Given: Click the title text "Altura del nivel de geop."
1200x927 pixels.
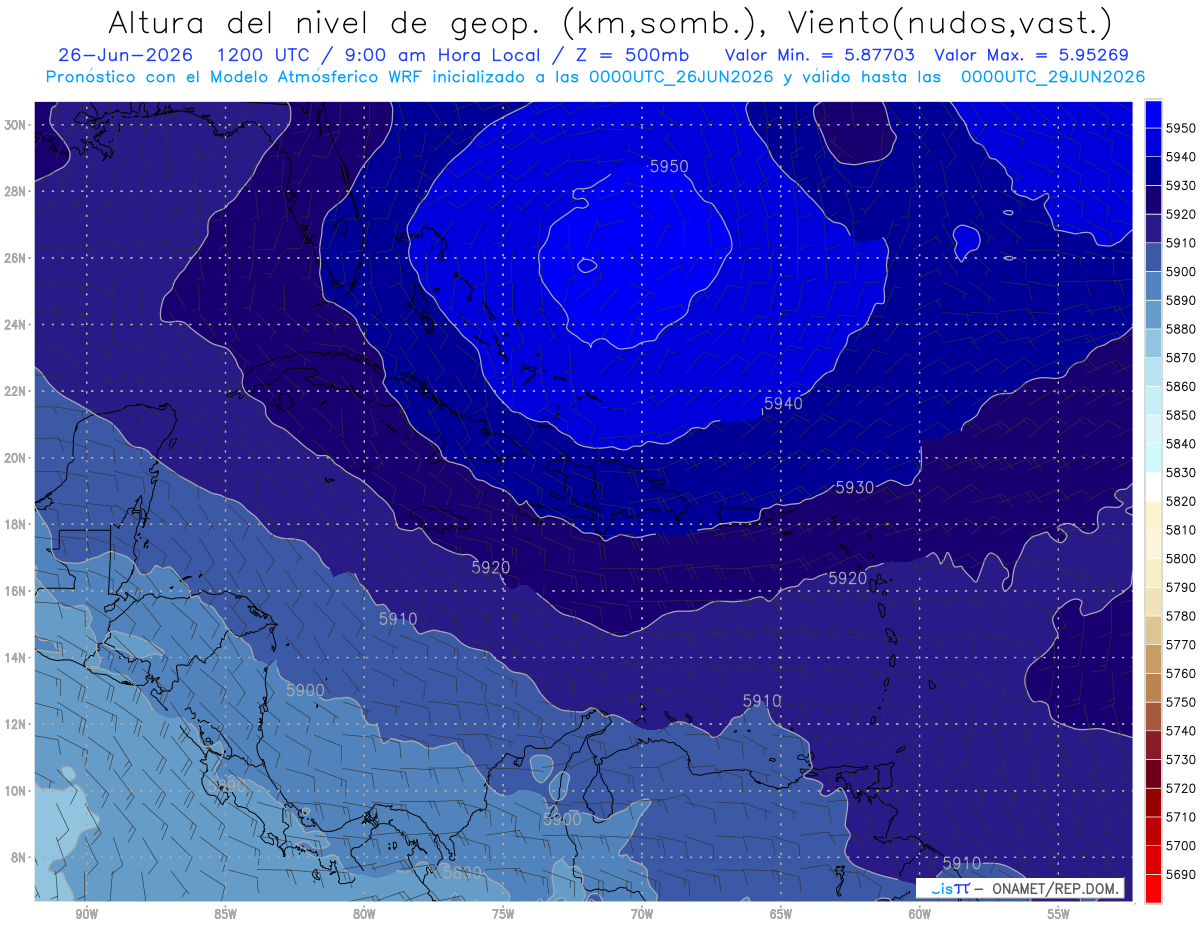Looking at the screenshot, I should click(323, 22).
